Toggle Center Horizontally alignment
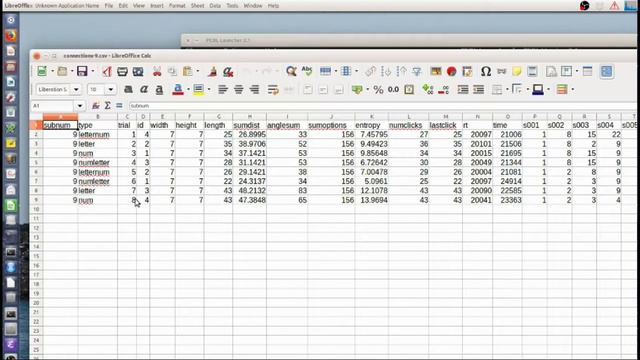Viewport: 640px width, 360px height. pos(238,89)
